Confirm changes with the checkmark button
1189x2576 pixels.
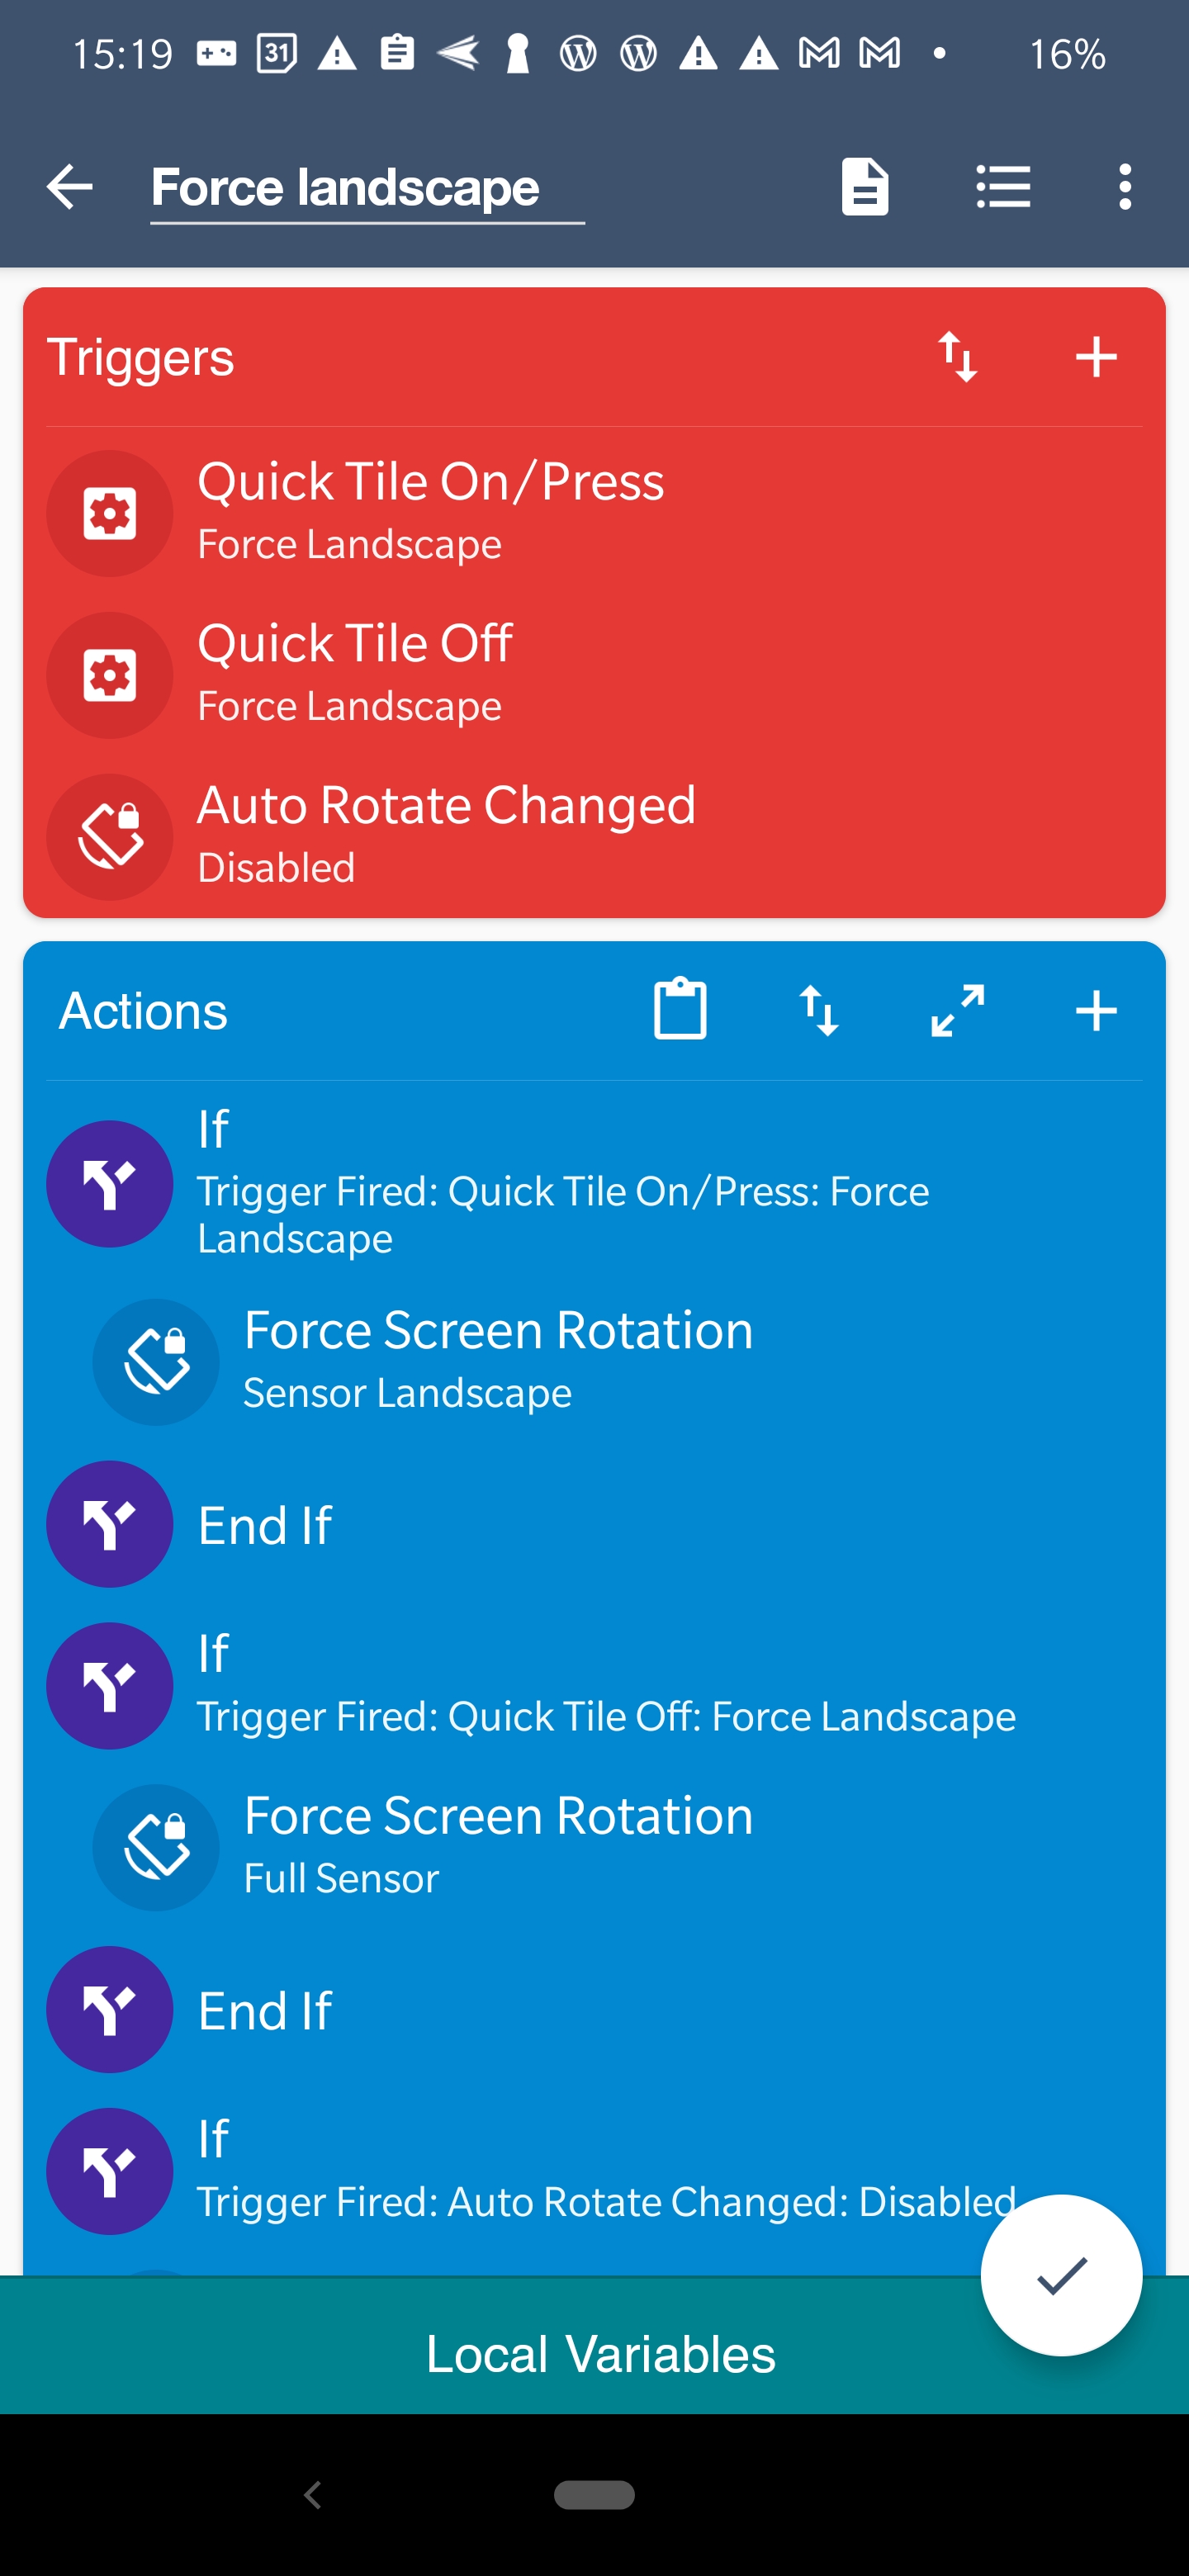[1061, 2276]
